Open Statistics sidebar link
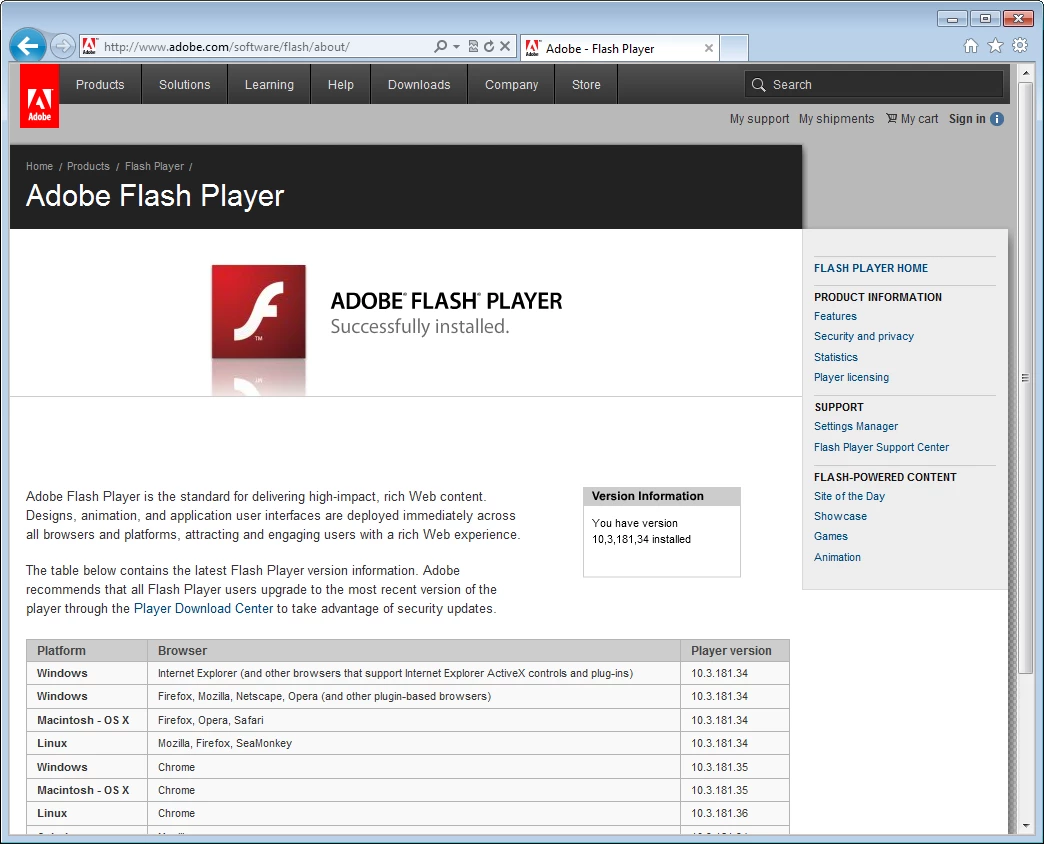 click(836, 357)
